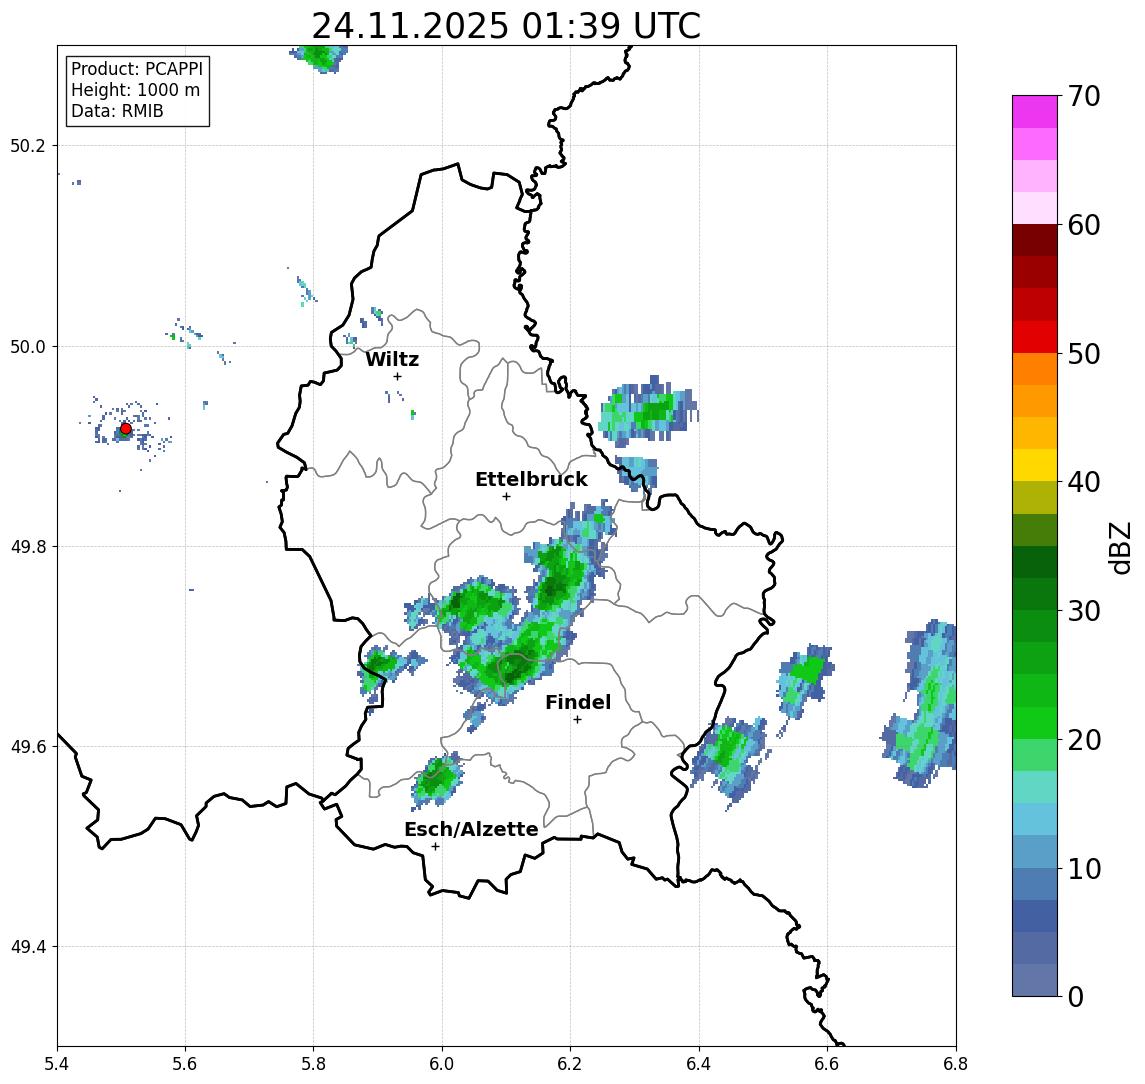Click the longitude label 6.2
Screen dimensions: 1145x1084
(570, 1064)
